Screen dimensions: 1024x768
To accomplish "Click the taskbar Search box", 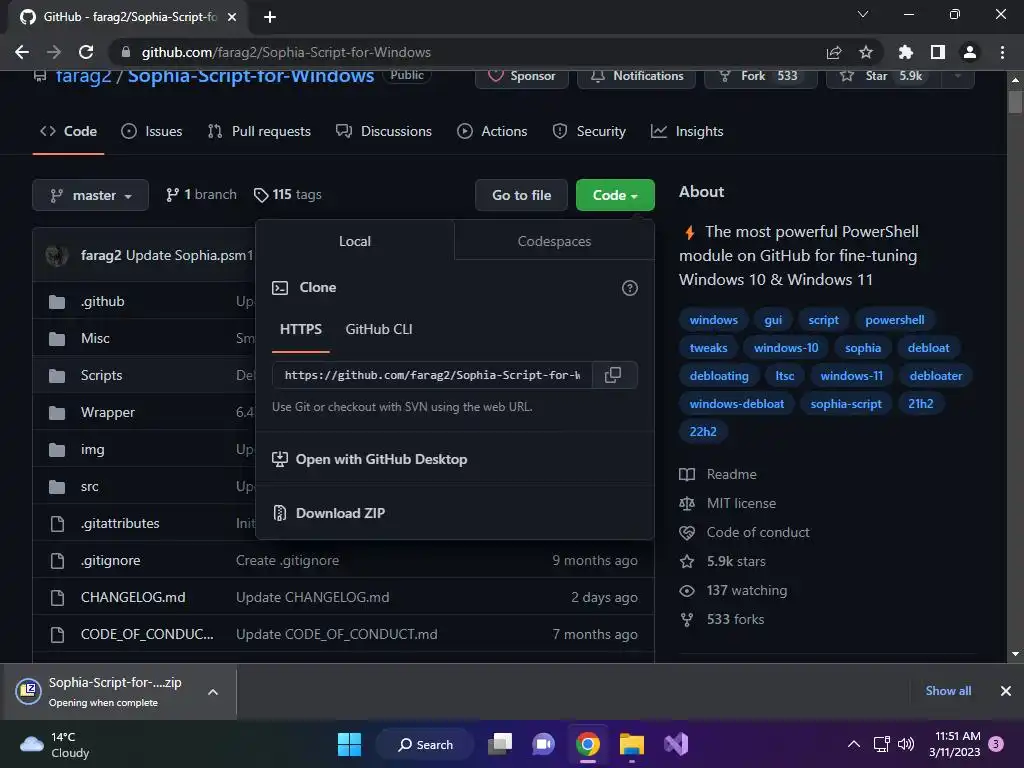I will pos(425,744).
